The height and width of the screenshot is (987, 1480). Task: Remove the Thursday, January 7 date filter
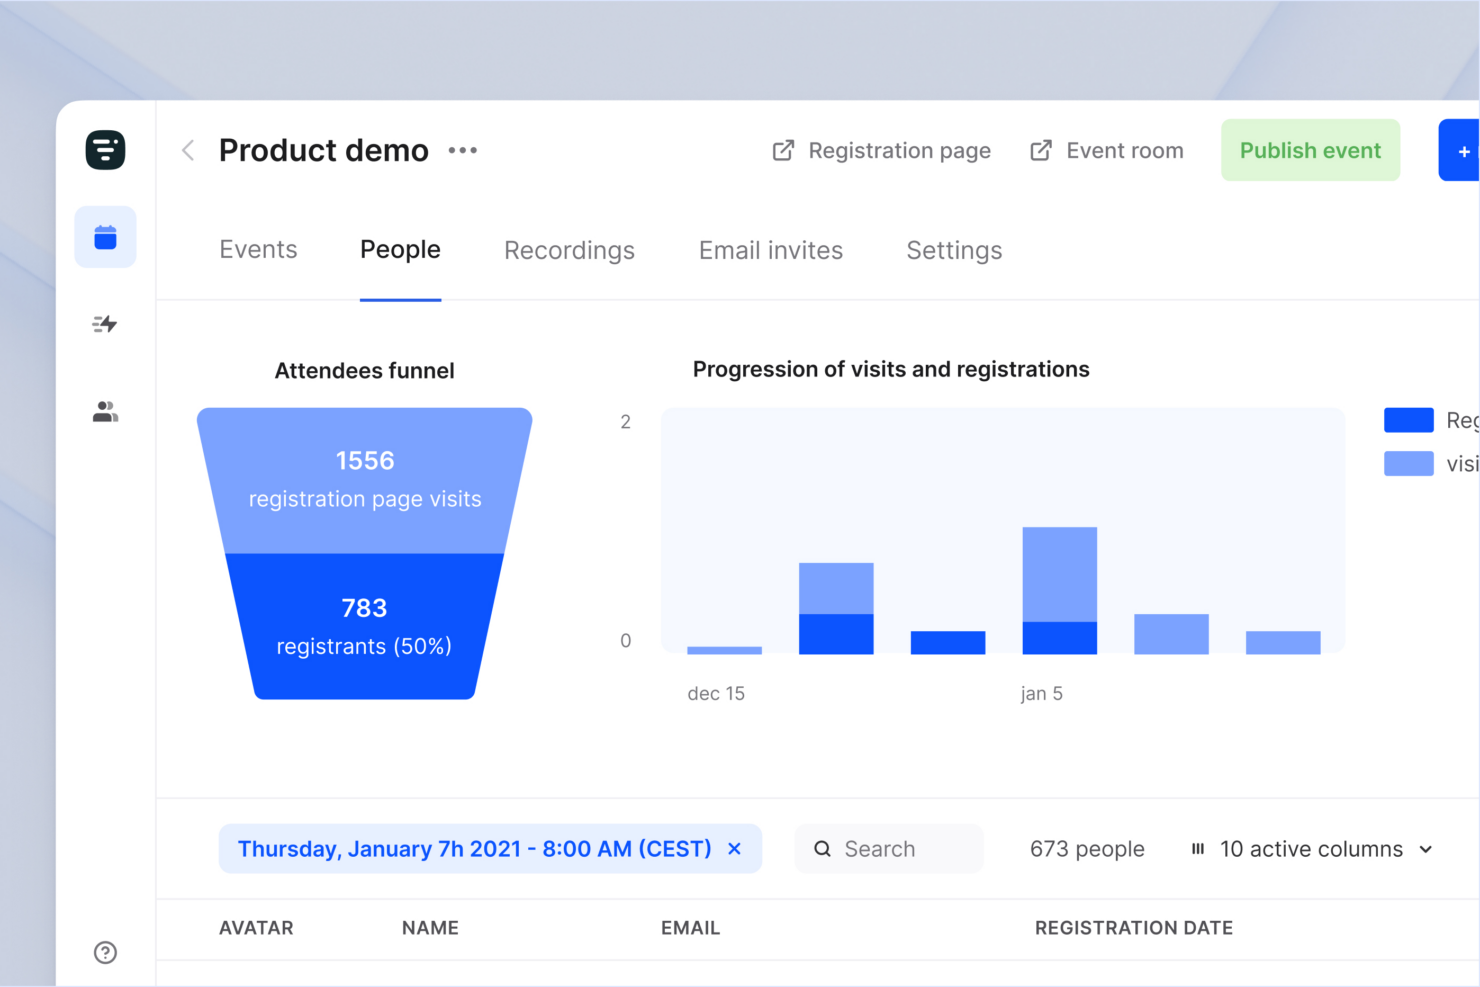click(735, 849)
